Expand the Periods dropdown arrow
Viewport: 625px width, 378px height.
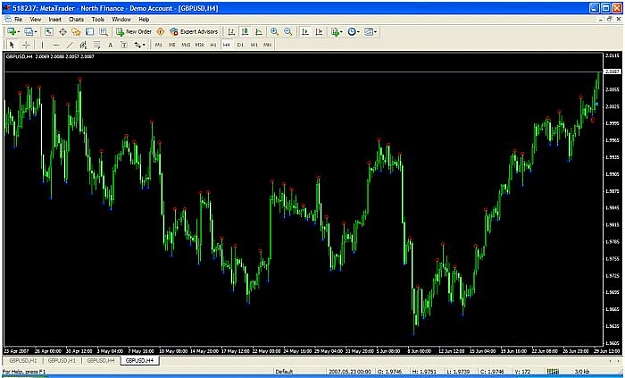pyautogui.click(x=358, y=32)
